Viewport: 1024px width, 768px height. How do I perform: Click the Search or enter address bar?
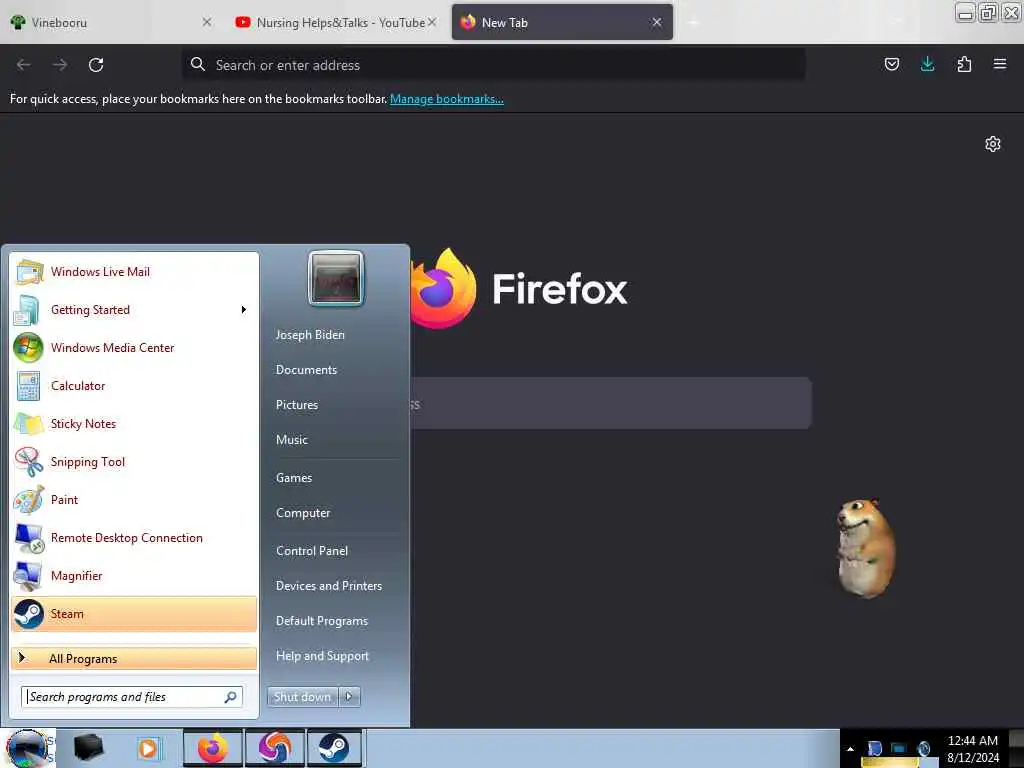[x=494, y=65]
